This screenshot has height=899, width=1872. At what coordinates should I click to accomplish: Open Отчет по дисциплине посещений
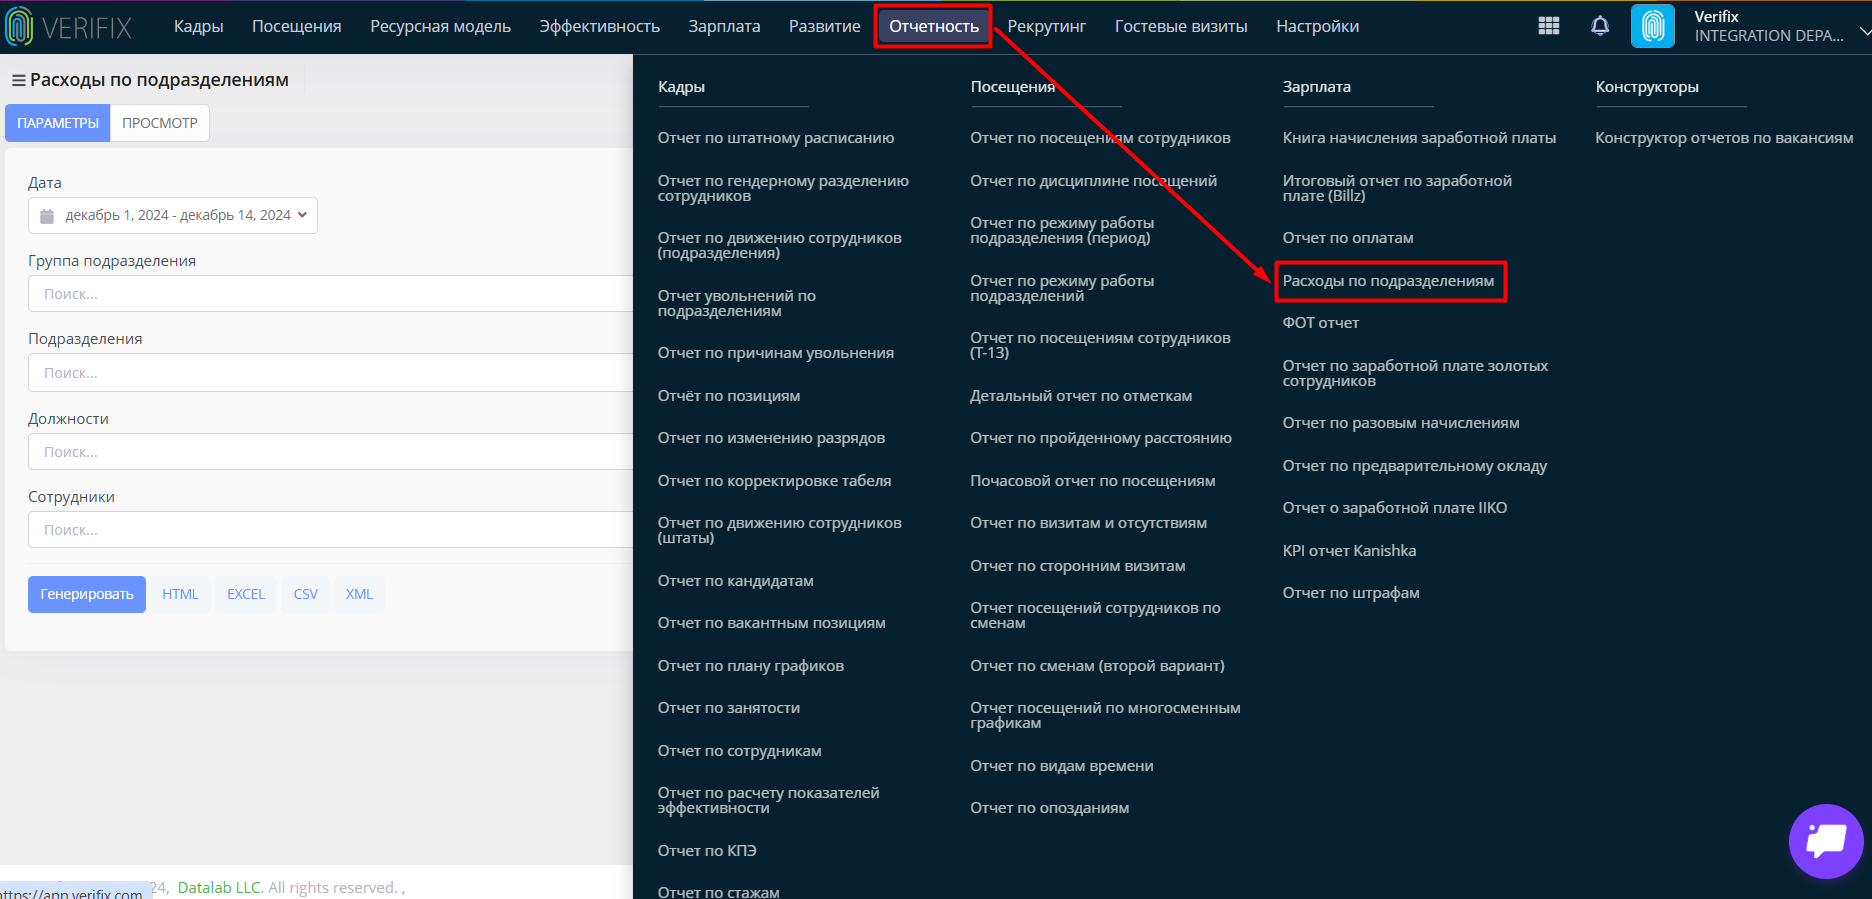point(1093,181)
